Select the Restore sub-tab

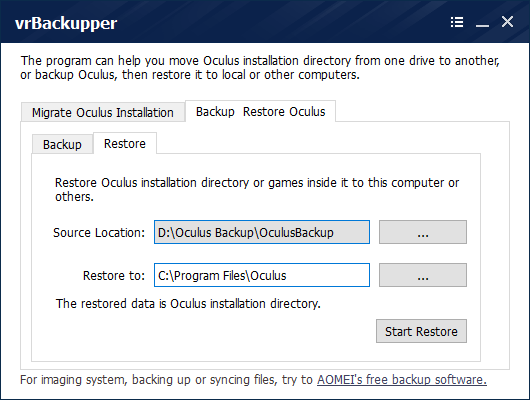click(x=125, y=143)
